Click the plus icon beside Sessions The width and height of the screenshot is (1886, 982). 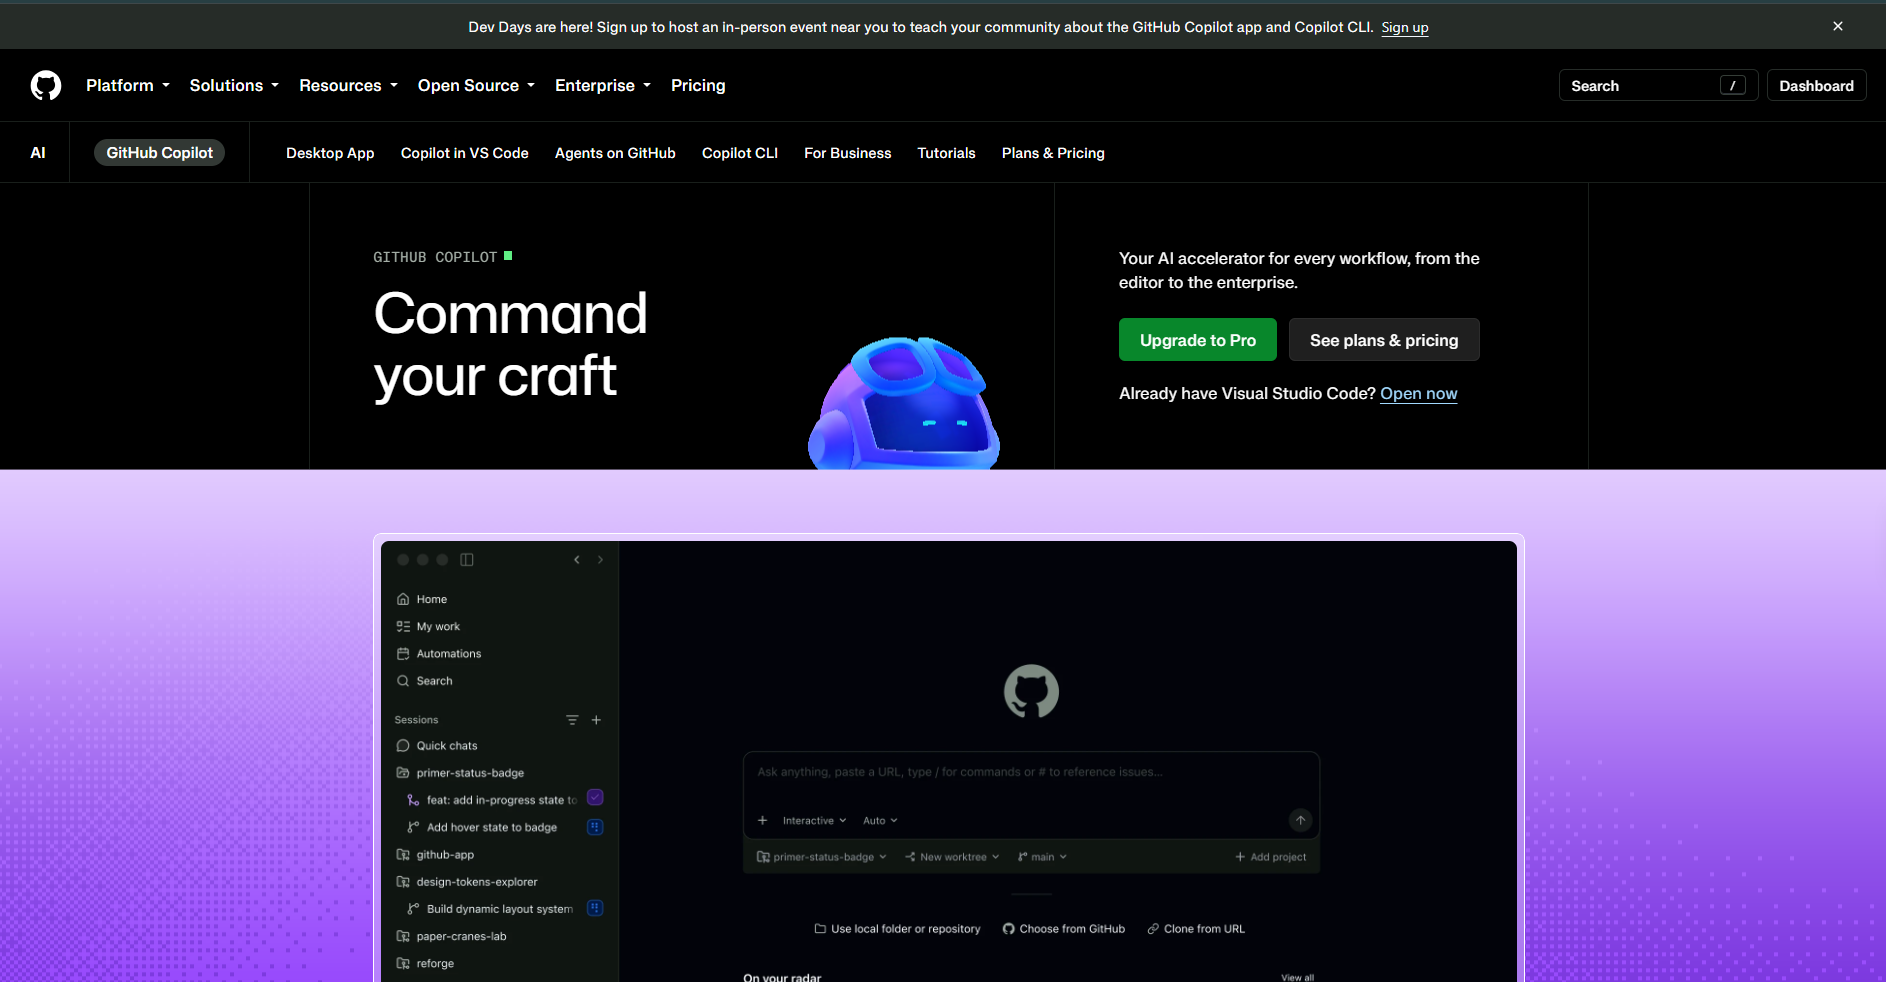coord(596,720)
